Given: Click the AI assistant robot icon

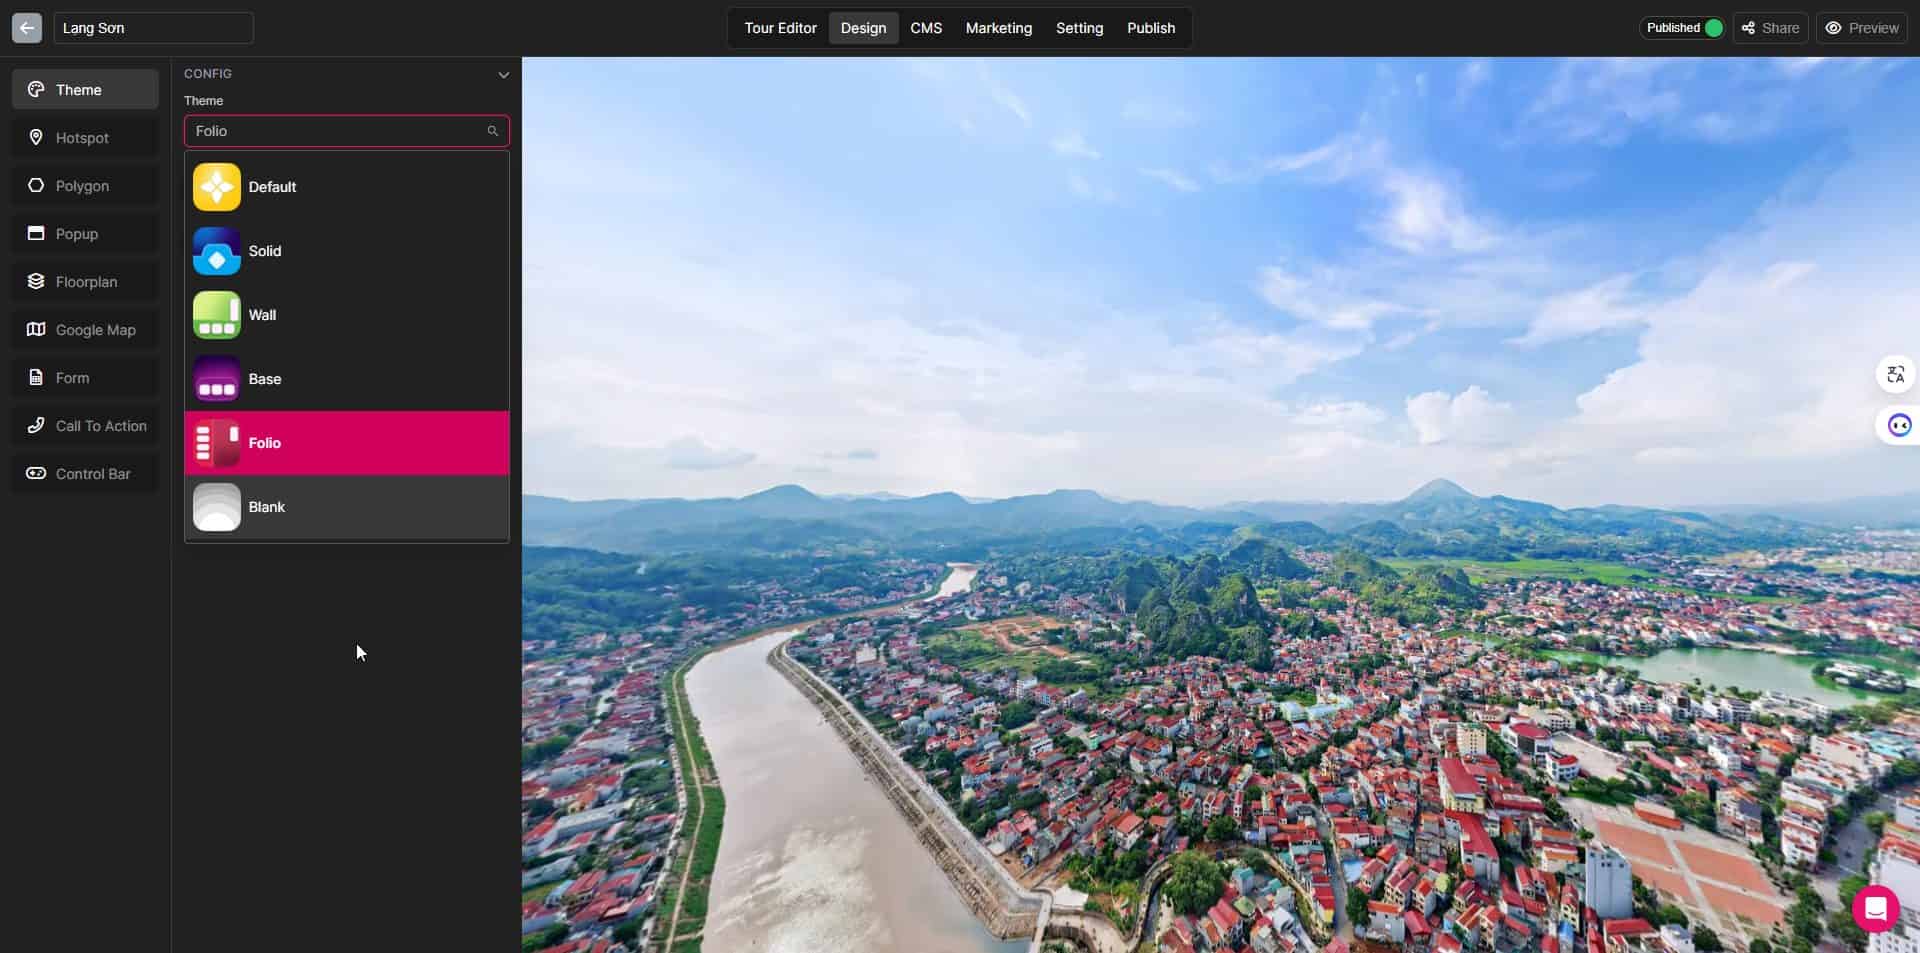Looking at the screenshot, I should (x=1898, y=426).
